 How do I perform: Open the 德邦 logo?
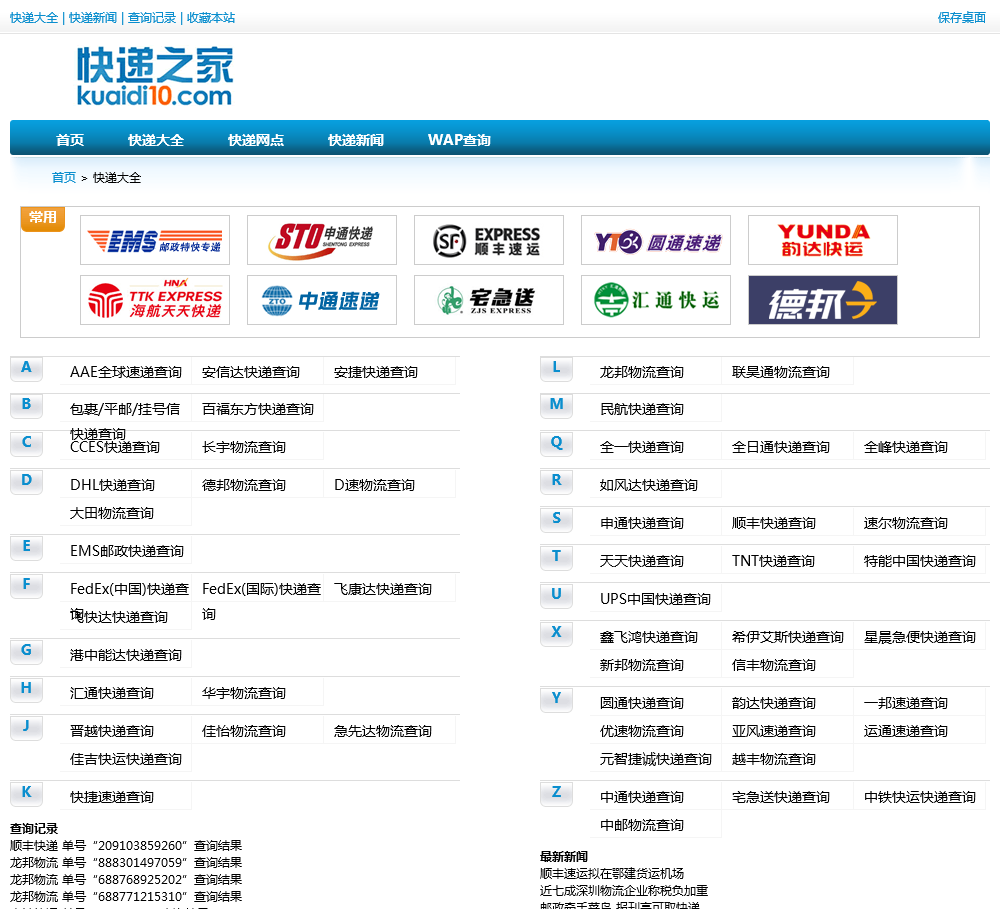coord(823,300)
